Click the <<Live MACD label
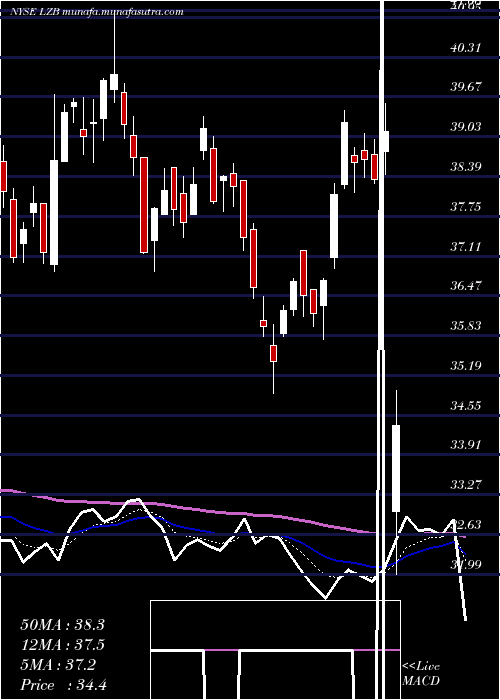The image size is (500, 700). pos(421,674)
